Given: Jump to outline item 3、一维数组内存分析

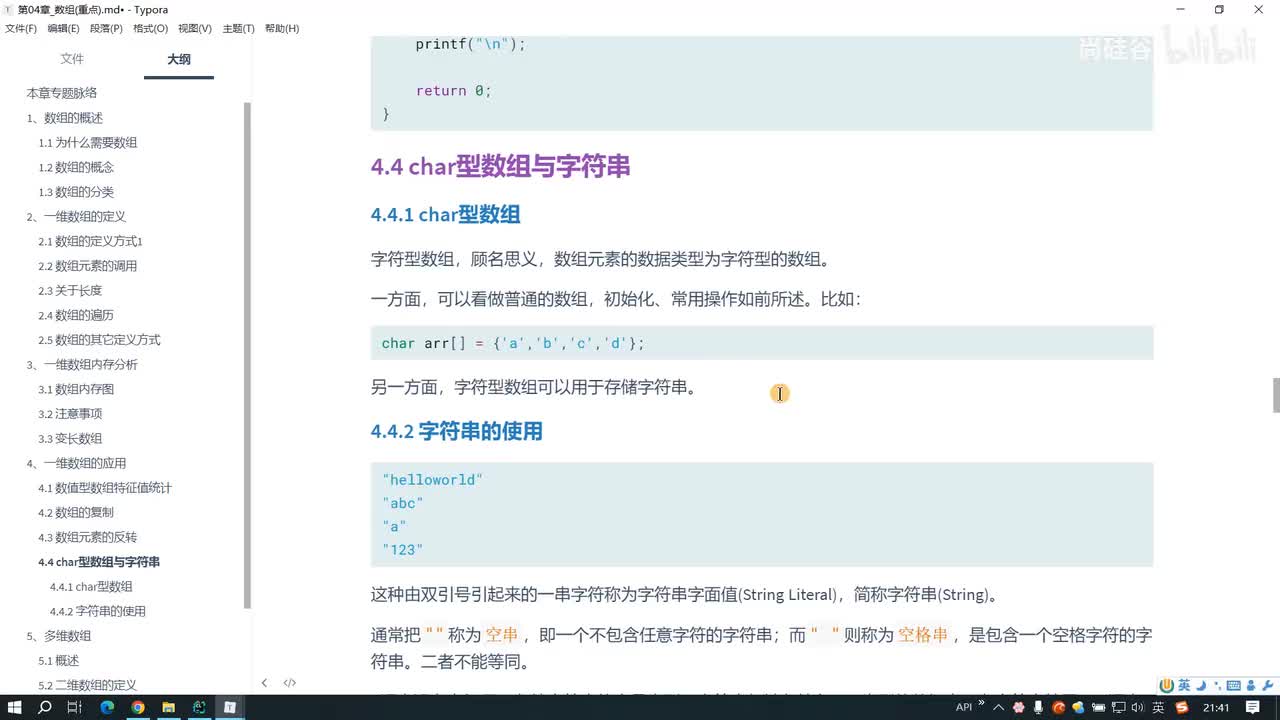Looking at the screenshot, I should click(82, 364).
